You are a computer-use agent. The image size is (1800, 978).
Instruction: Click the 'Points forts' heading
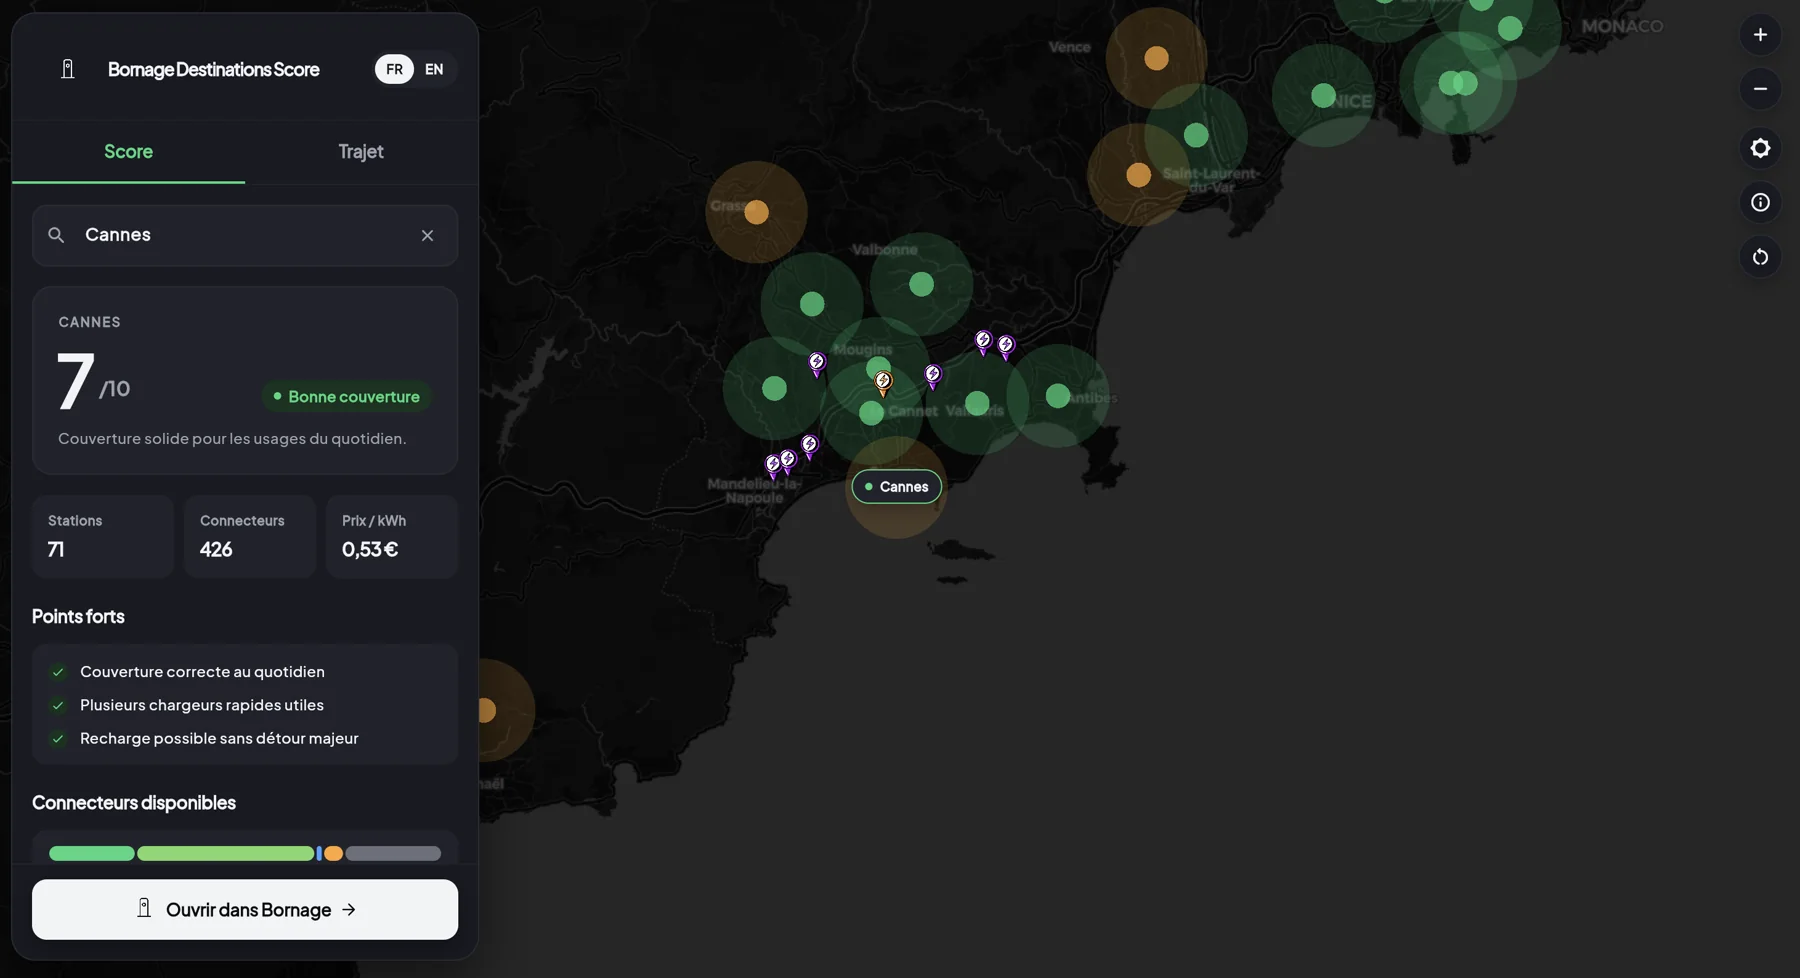click(x=78, y=616)
